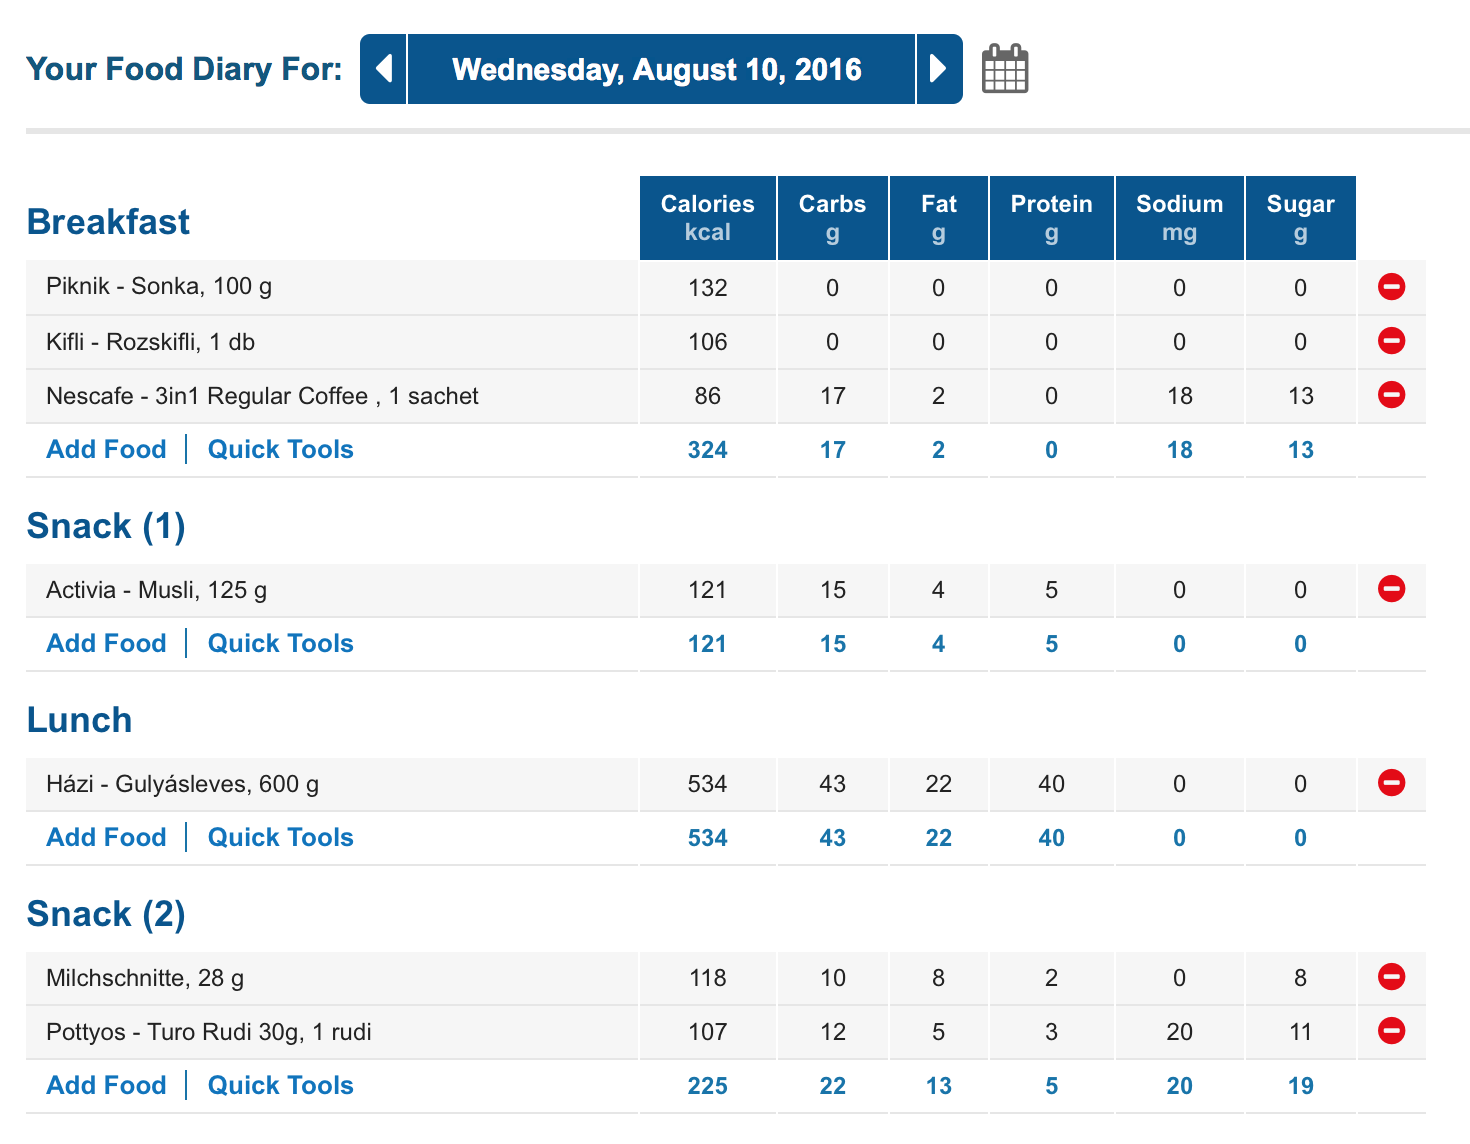Go to the previous day arrow
Viewport: 1470px width, 1144px height.
click(x=383, y=69)
